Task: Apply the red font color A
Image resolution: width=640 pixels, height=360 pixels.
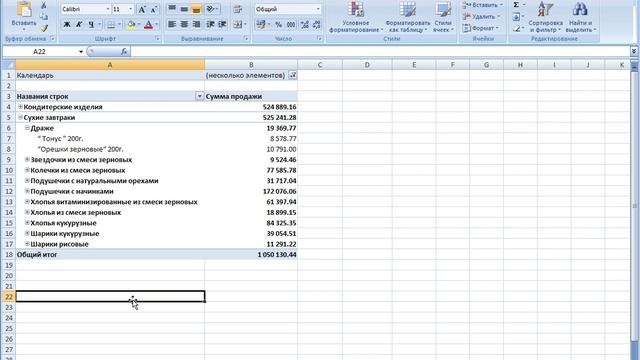Action: point(149,25)
